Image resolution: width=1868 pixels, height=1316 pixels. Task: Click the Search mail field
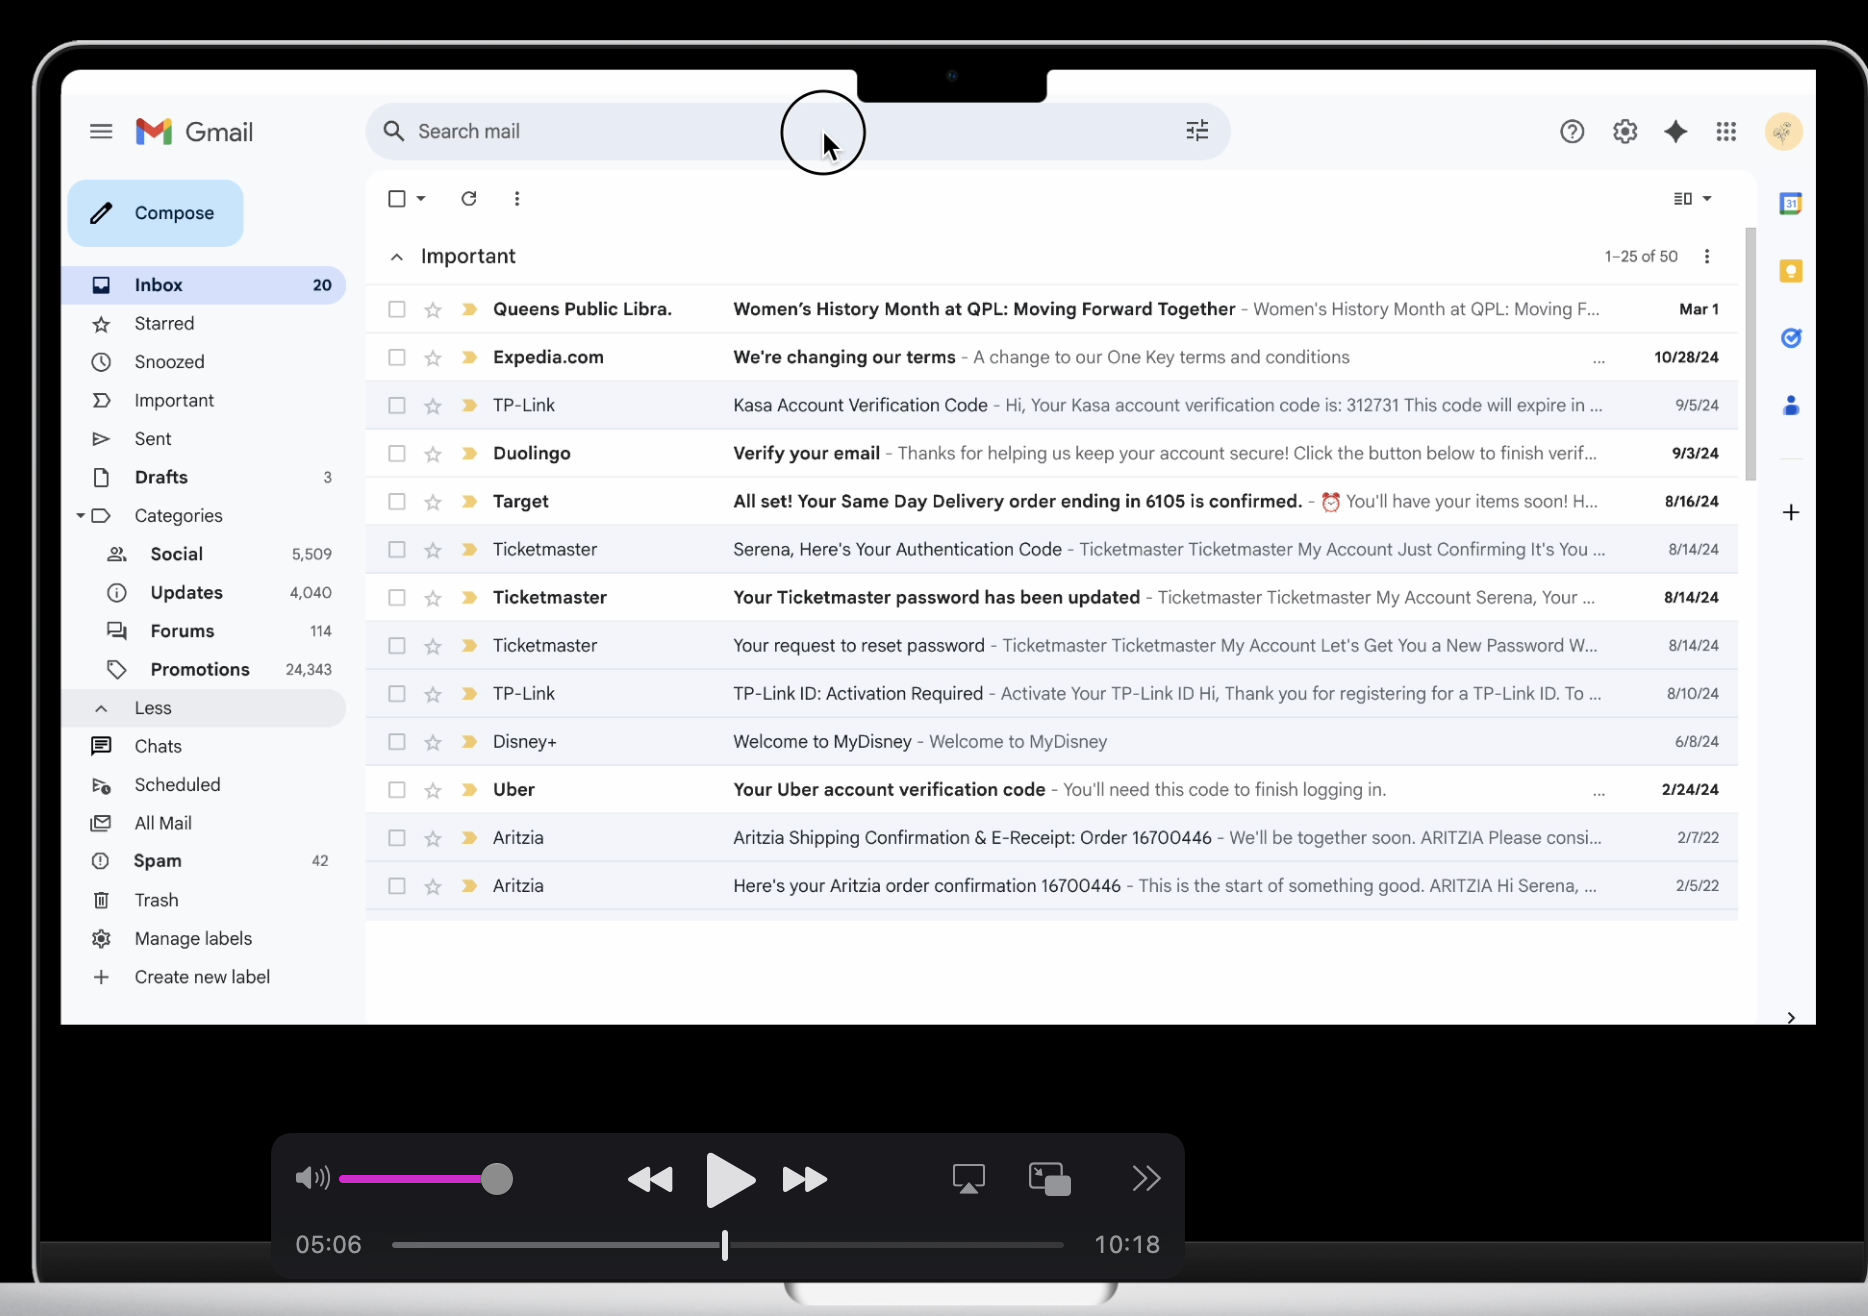point(797,131)
